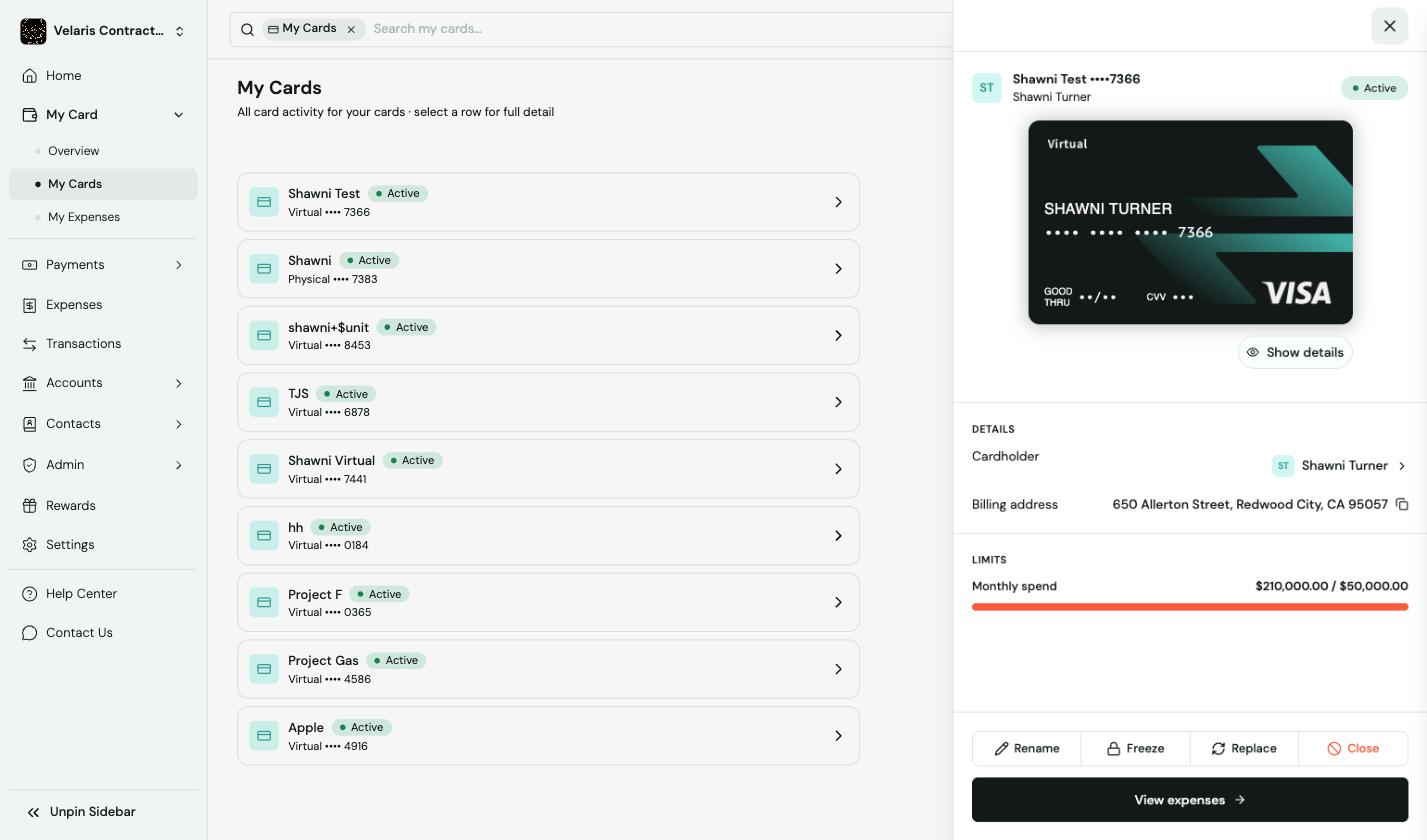The image size is (1427, 840).
Task: Remove the My Cards search filter
Action: click(351, 29)
